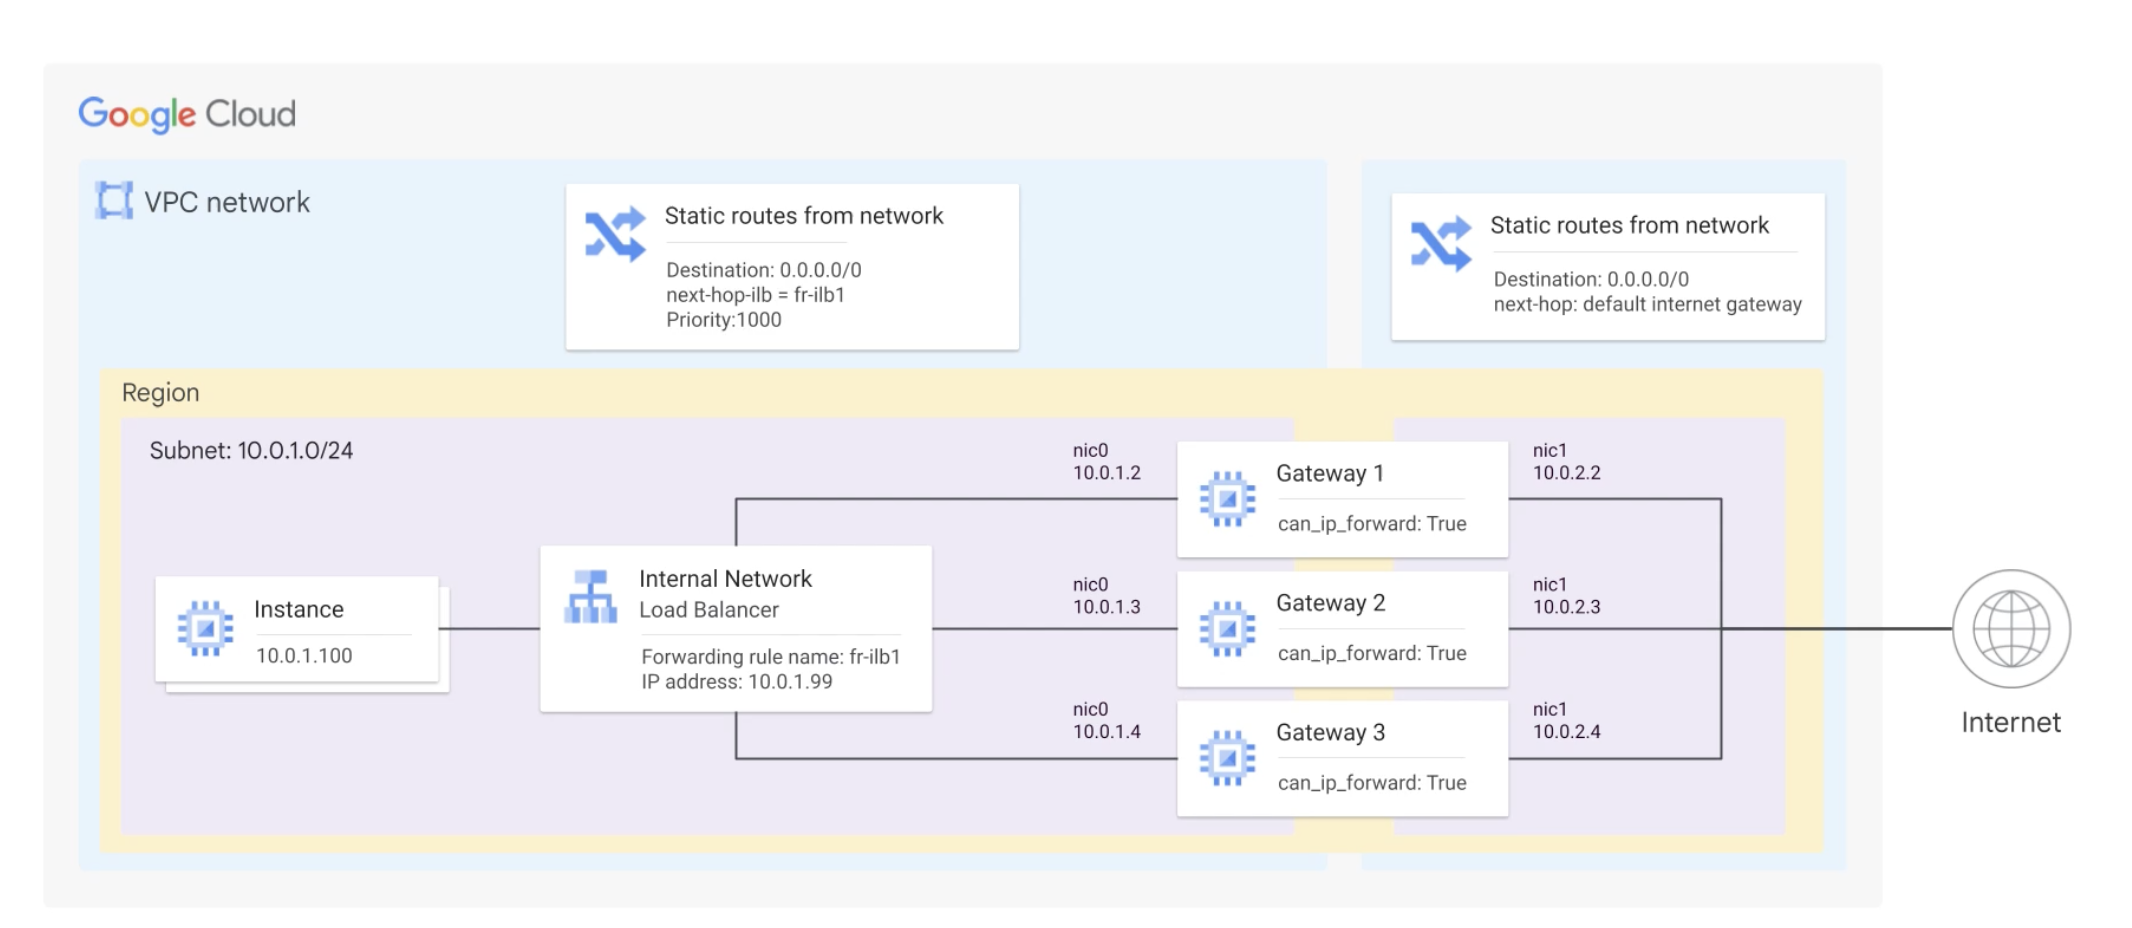This screenshot has width=2132, height=928.
Task: Click the Gateway 2 compute icon
Action: (x=1227, y=628)
